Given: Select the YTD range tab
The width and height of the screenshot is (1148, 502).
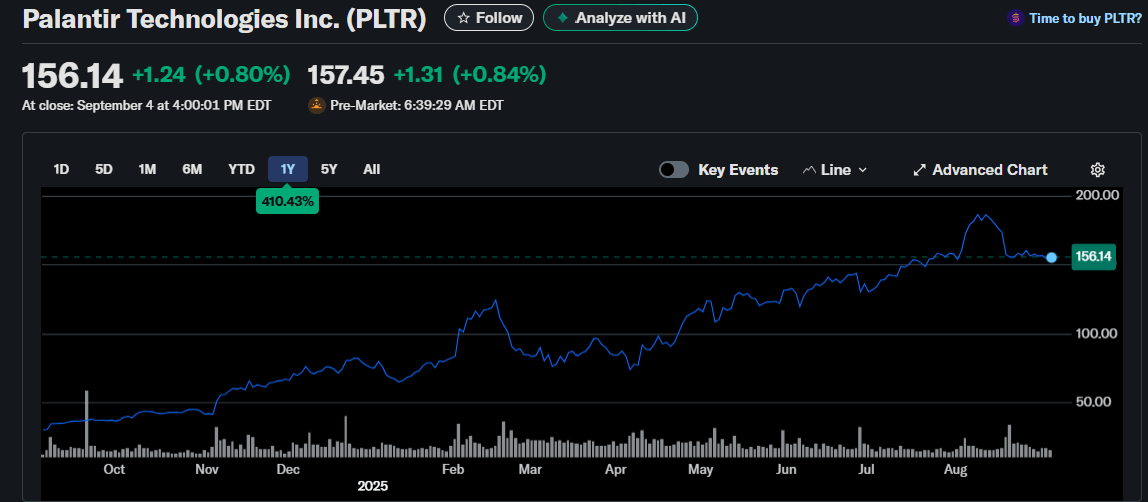Looking at the screenshot, I should coord(241,170).
